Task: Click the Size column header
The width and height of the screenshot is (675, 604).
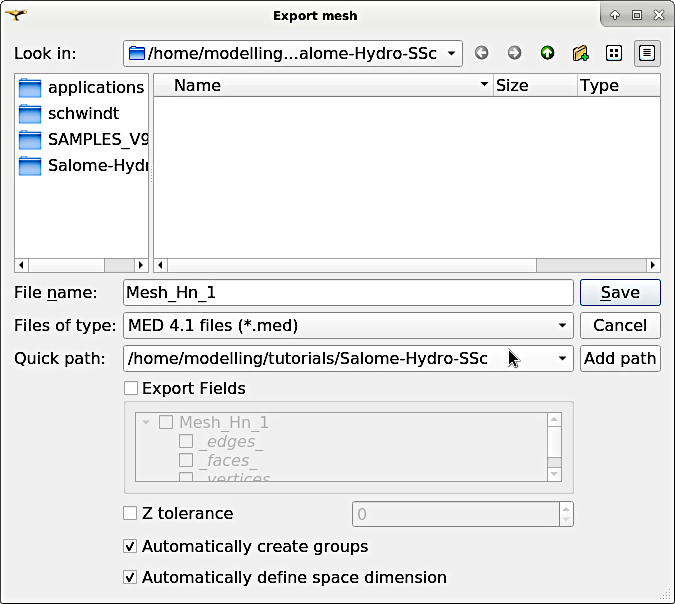Action: [x=534, y=85]
